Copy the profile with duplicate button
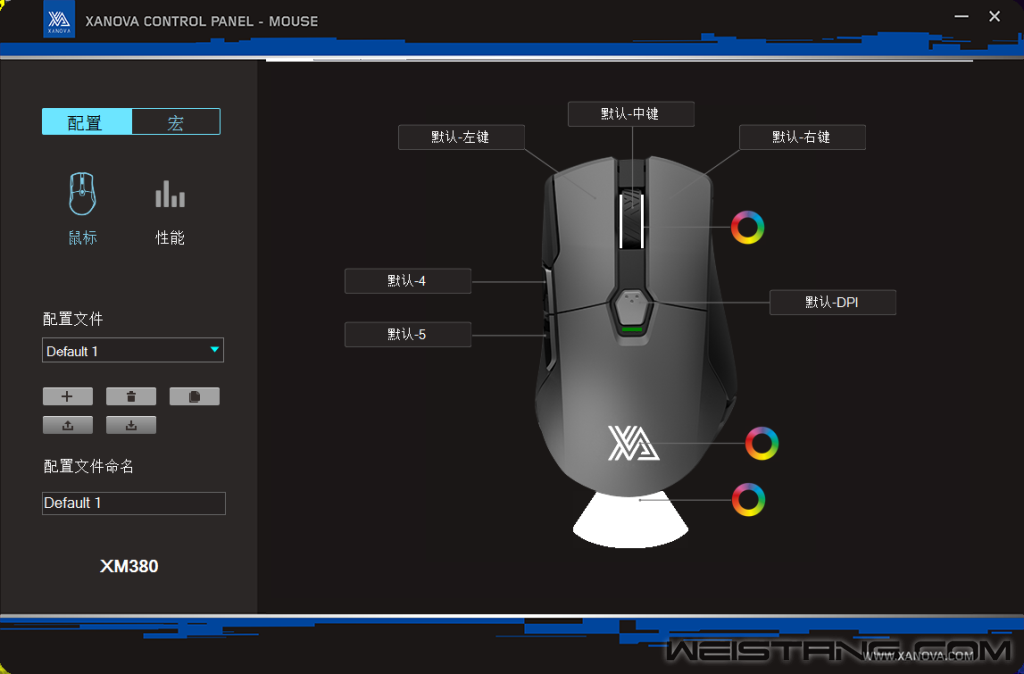This screenshot has height=674, width=1024. [195, 396]
